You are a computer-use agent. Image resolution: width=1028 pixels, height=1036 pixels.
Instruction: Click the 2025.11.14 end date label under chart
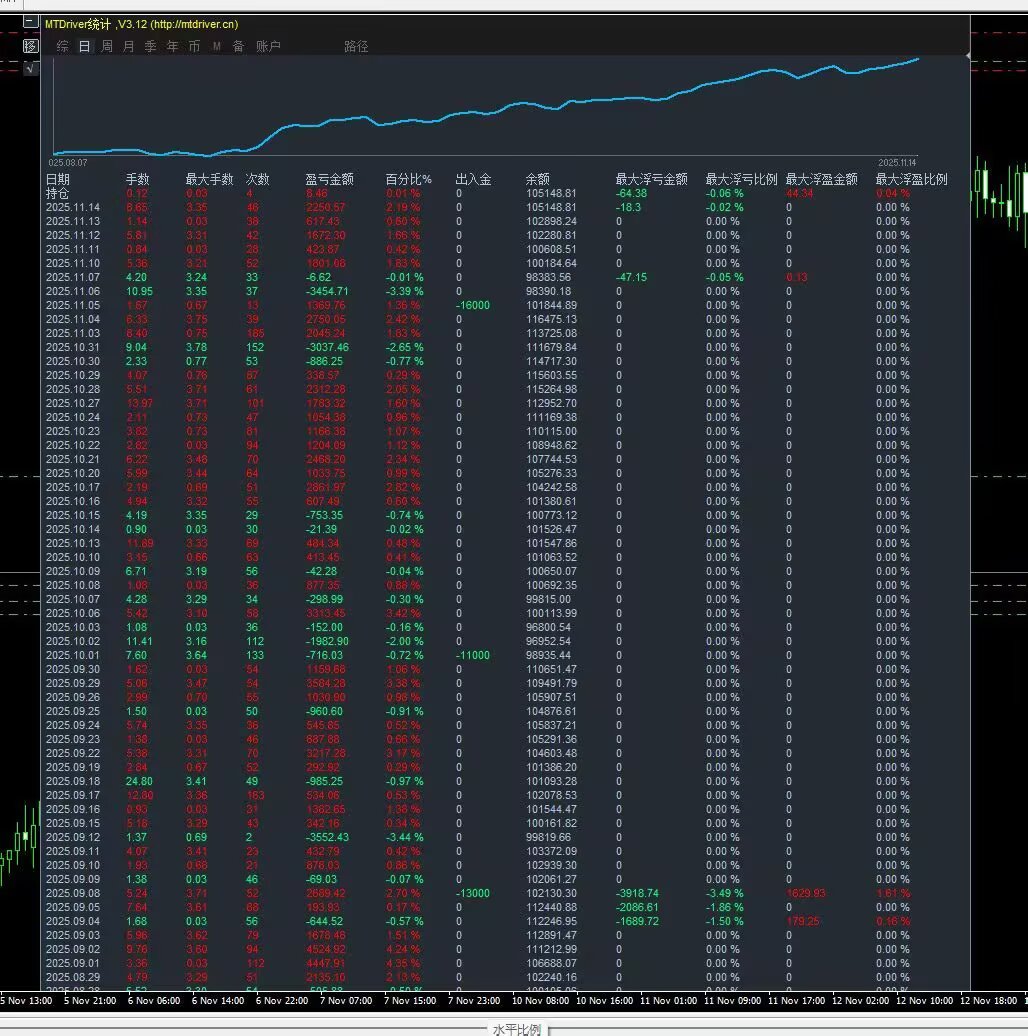(897, 163)
